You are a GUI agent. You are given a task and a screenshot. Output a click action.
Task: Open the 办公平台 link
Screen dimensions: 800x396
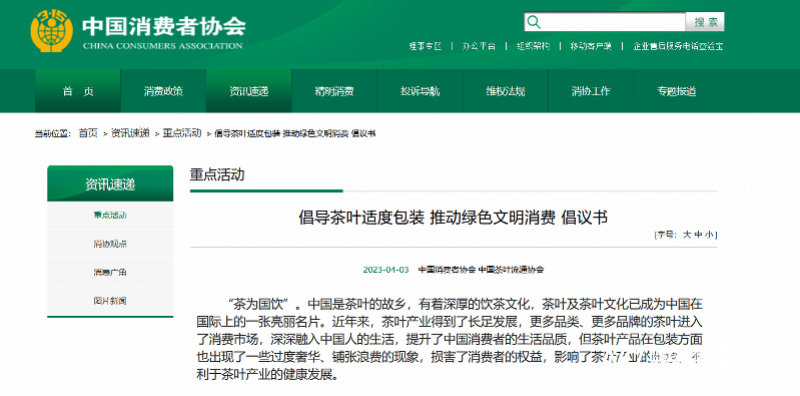pyautogui.click(x=479, y=46)
